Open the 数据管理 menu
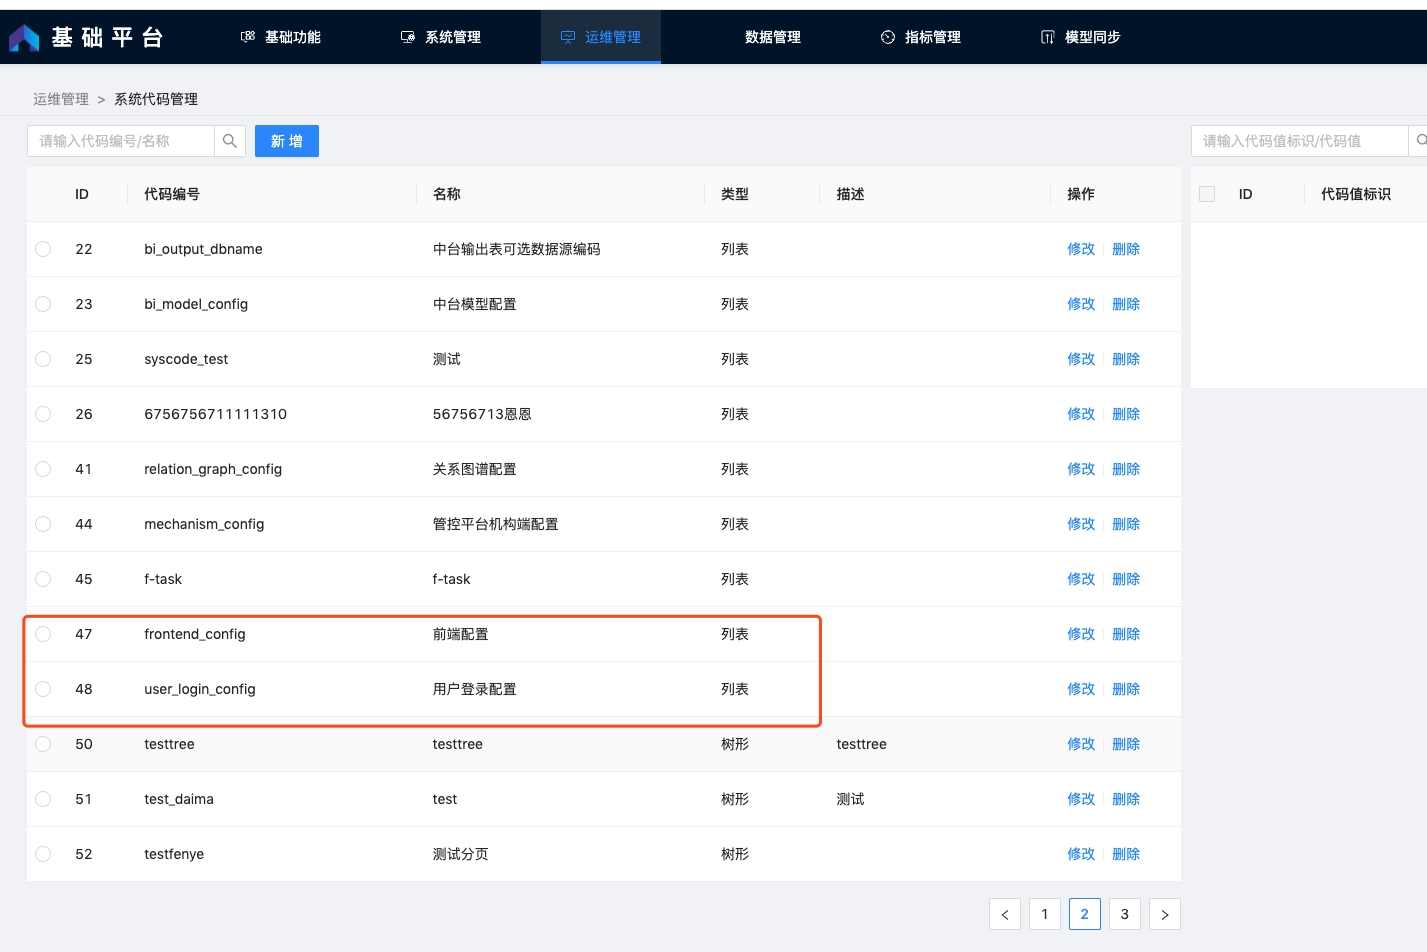 [773, 37]
